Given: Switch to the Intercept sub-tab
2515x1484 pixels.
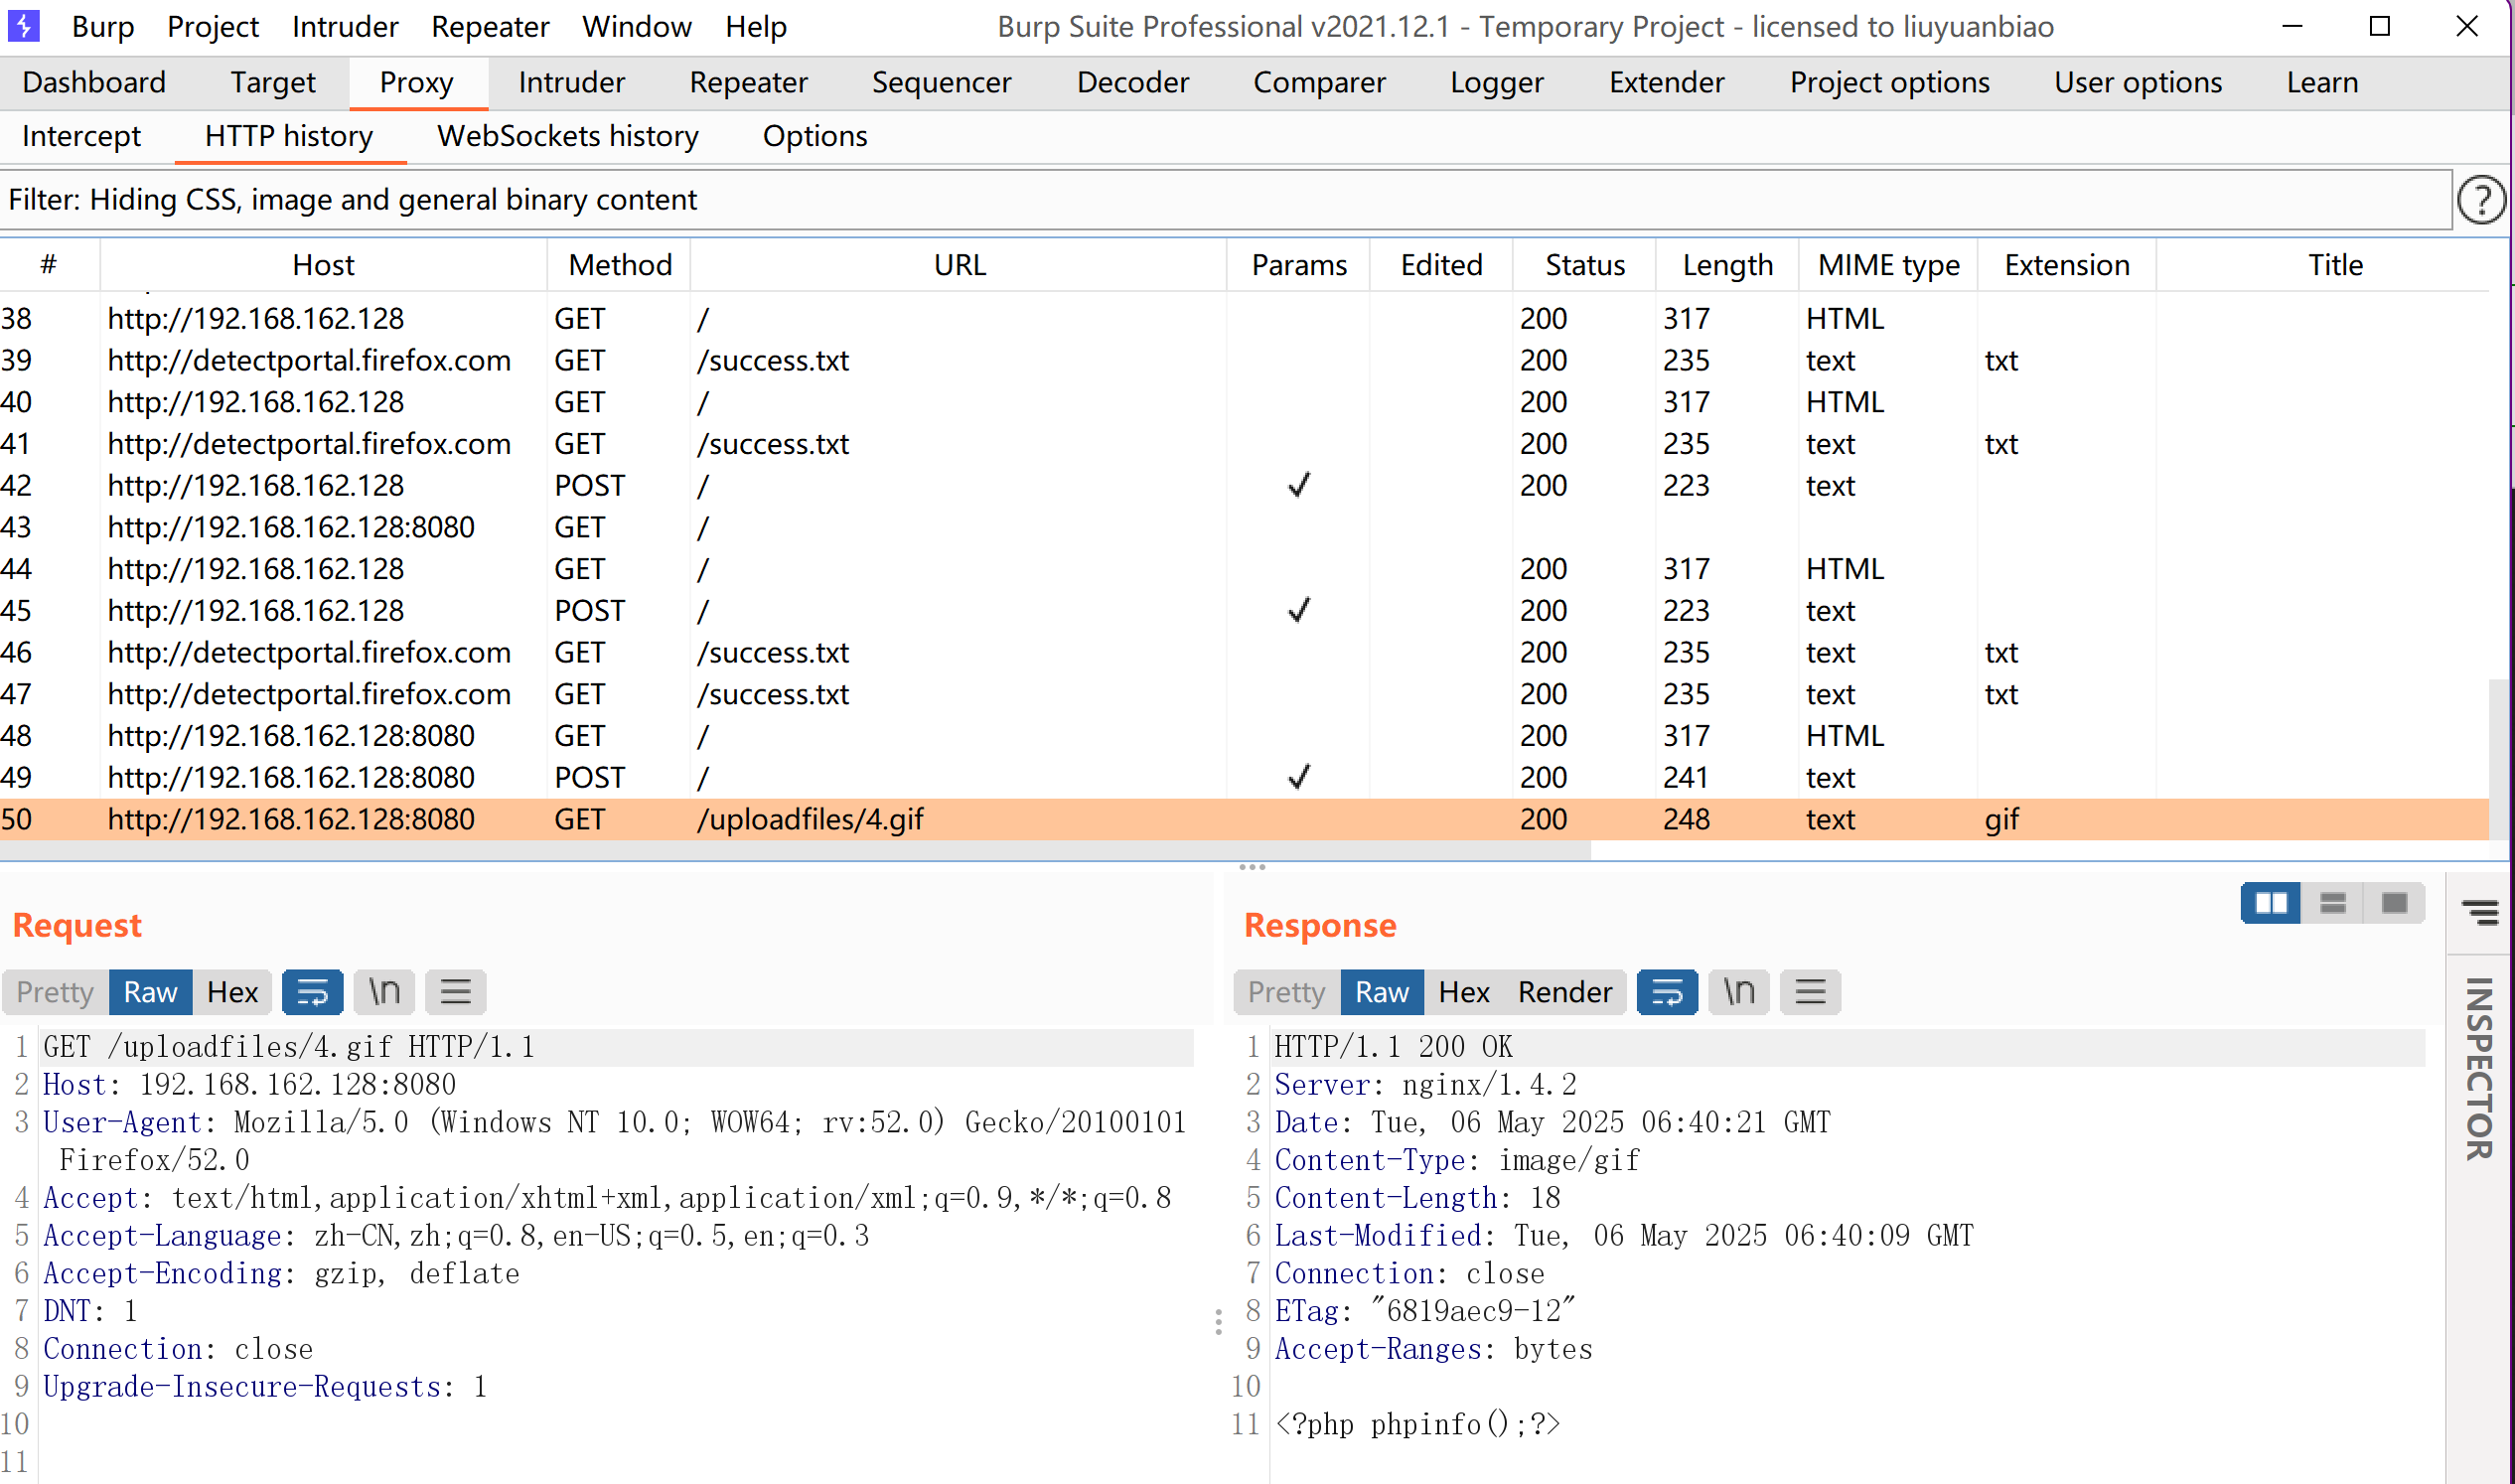Looking at the screenshot, I should (82, 136).
